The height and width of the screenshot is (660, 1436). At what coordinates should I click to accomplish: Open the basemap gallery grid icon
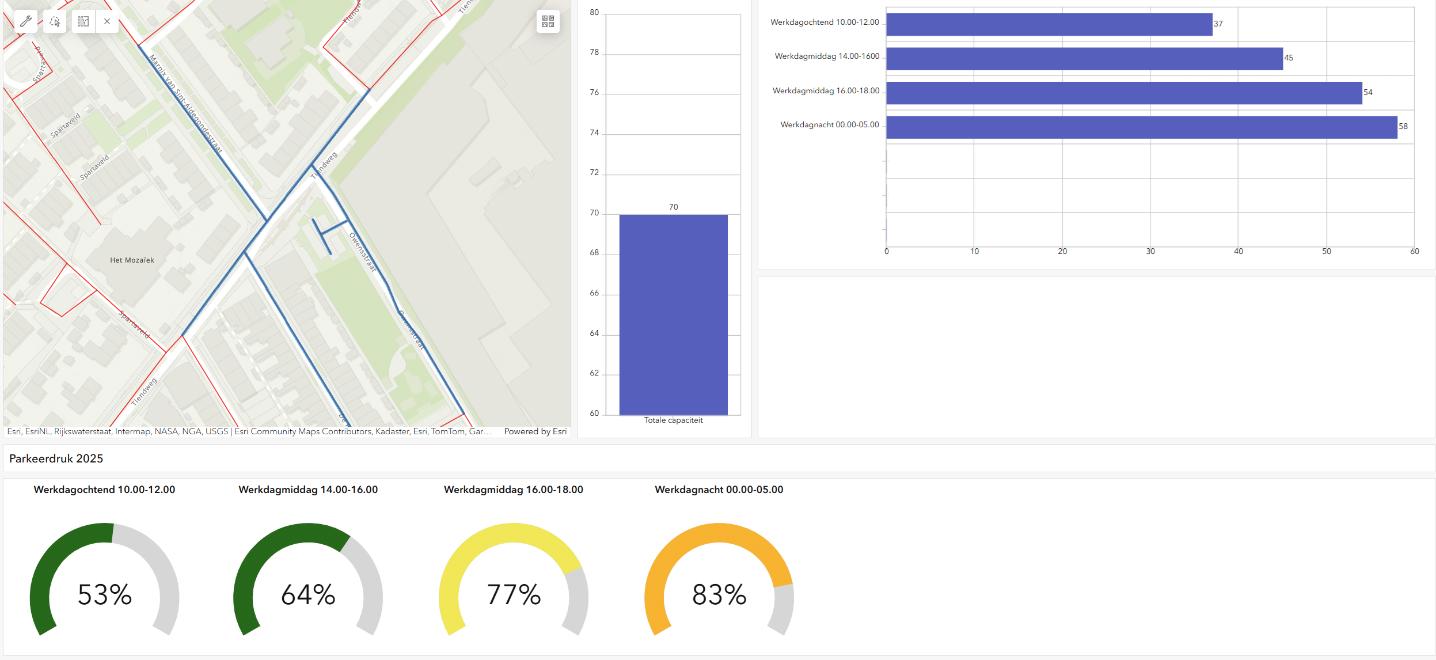547,21
